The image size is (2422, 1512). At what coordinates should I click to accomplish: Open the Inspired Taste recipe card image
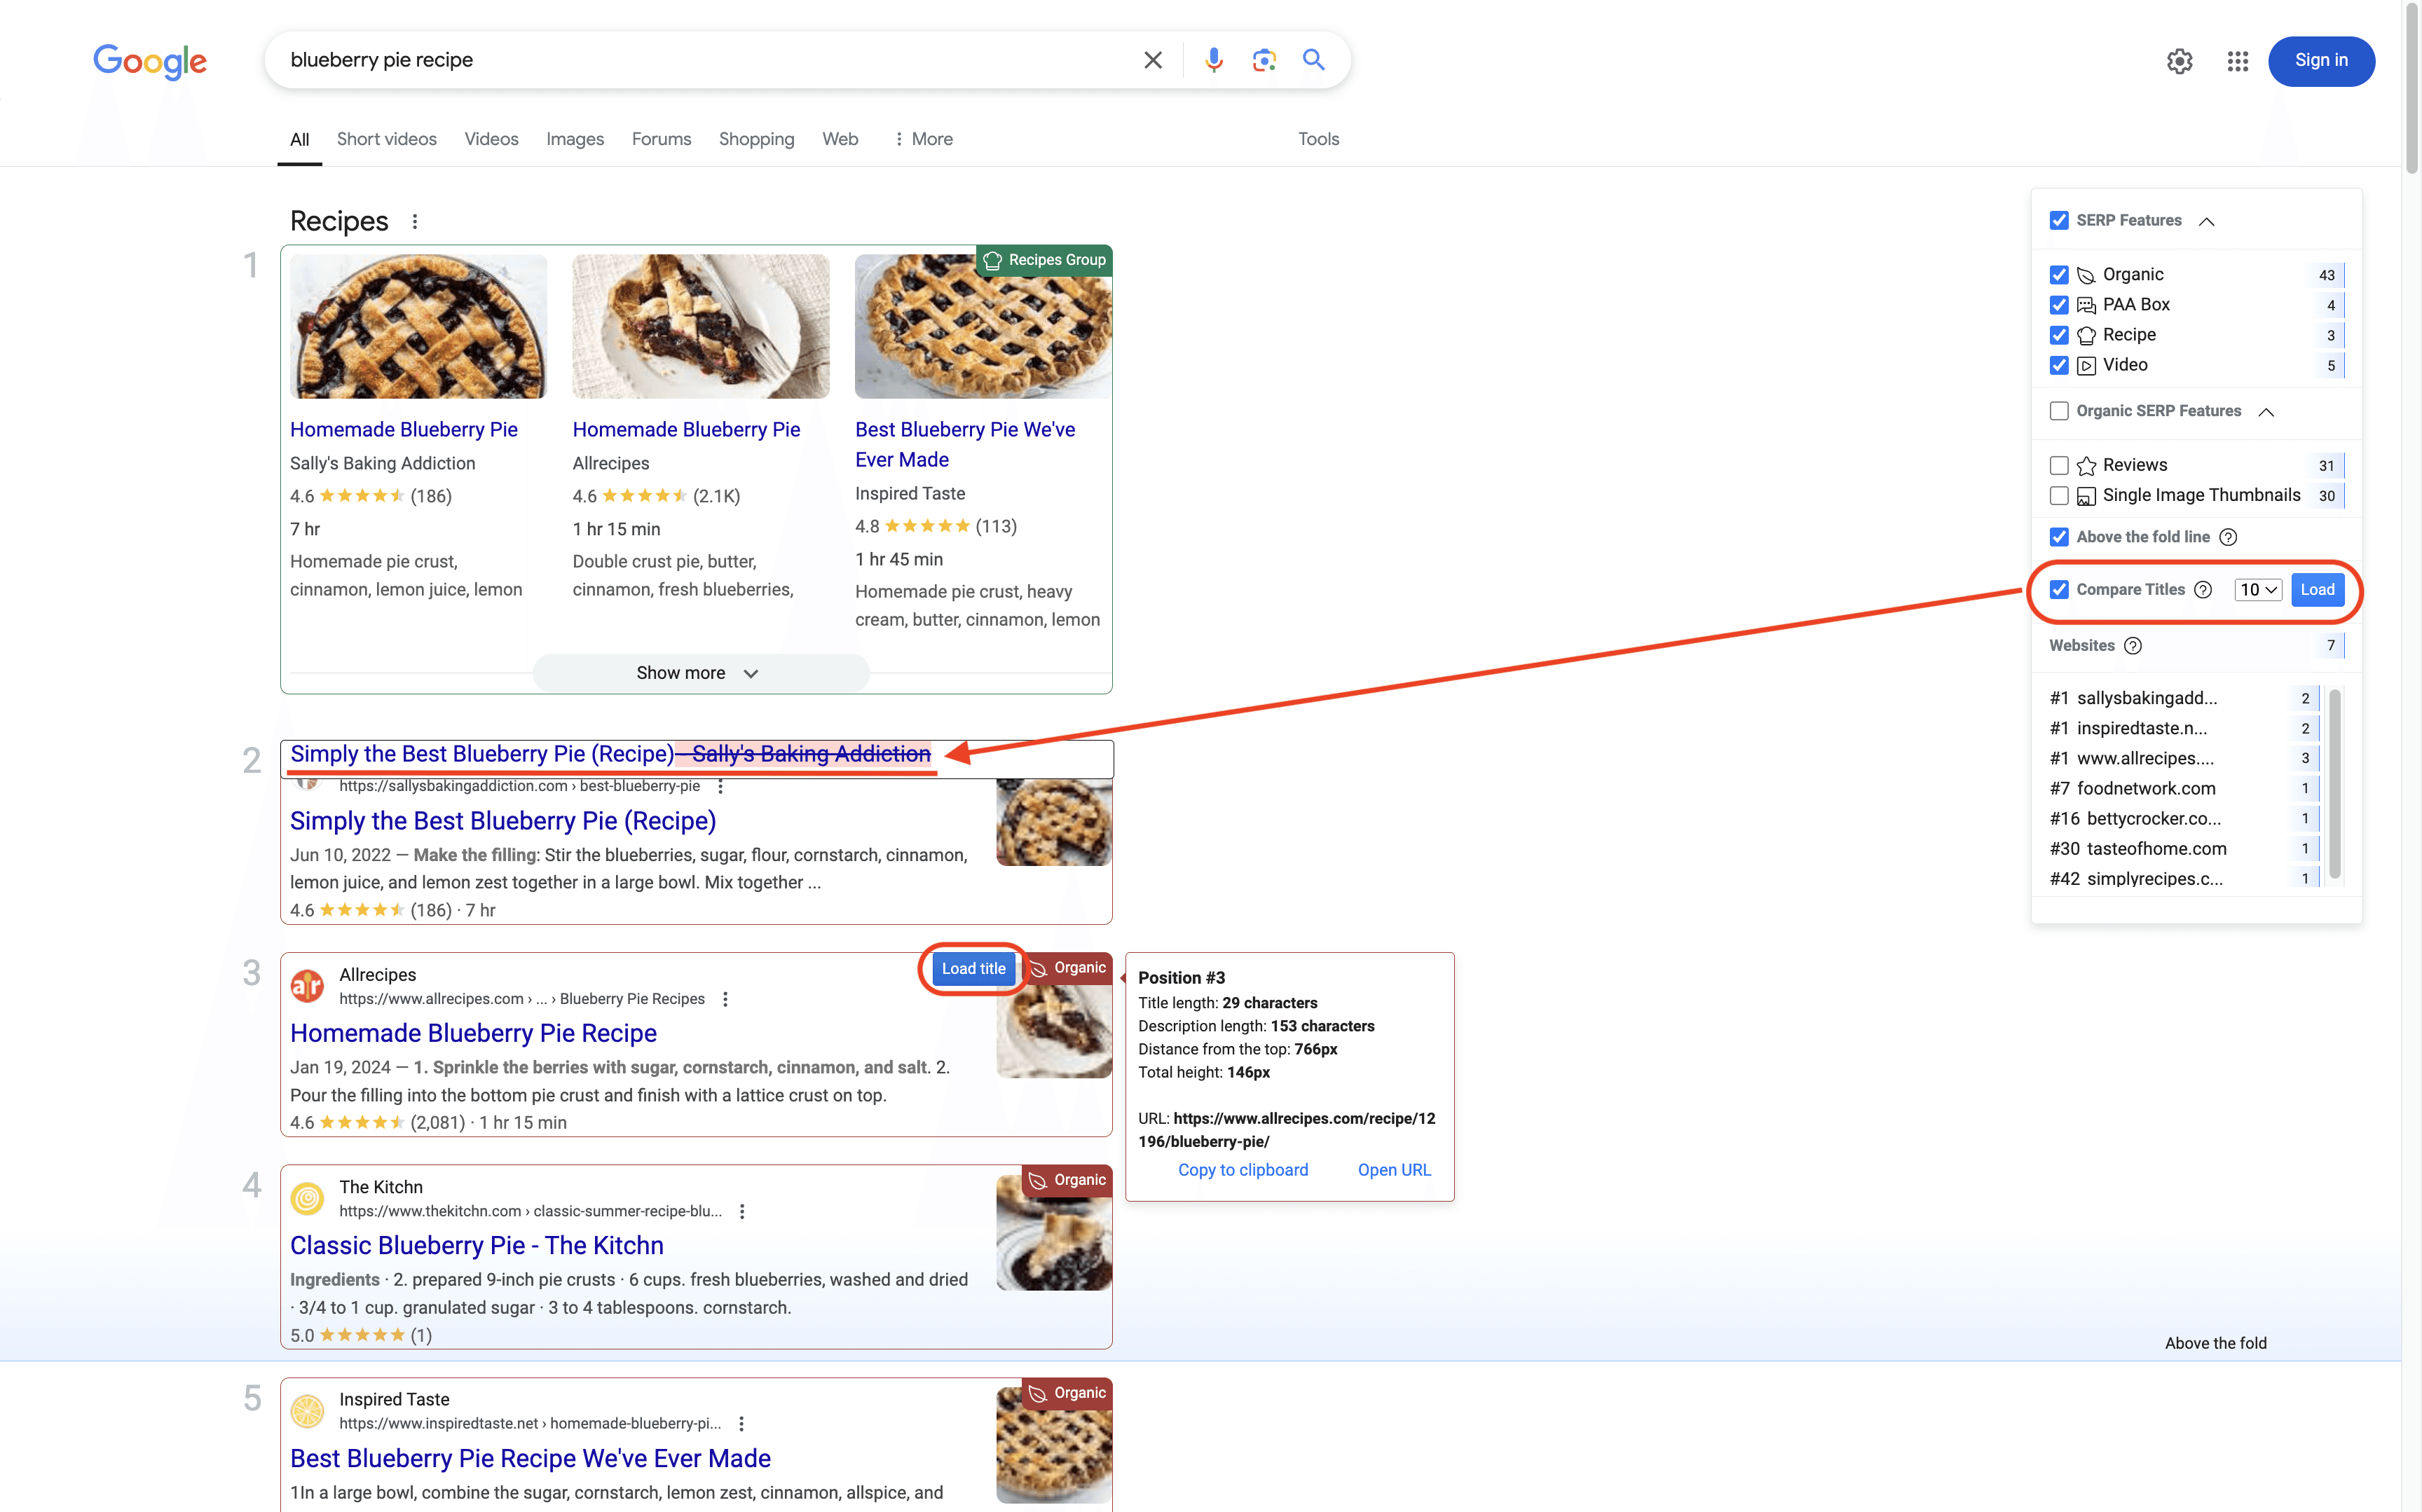click(x=983, y=327)
